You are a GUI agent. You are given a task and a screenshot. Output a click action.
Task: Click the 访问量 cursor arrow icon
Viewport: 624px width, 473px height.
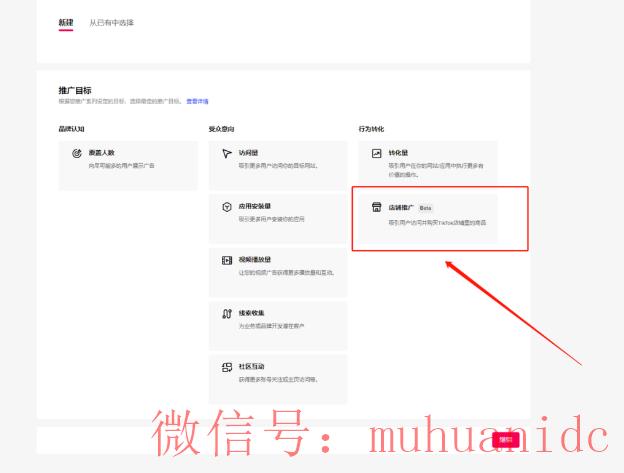pos(227,153)
